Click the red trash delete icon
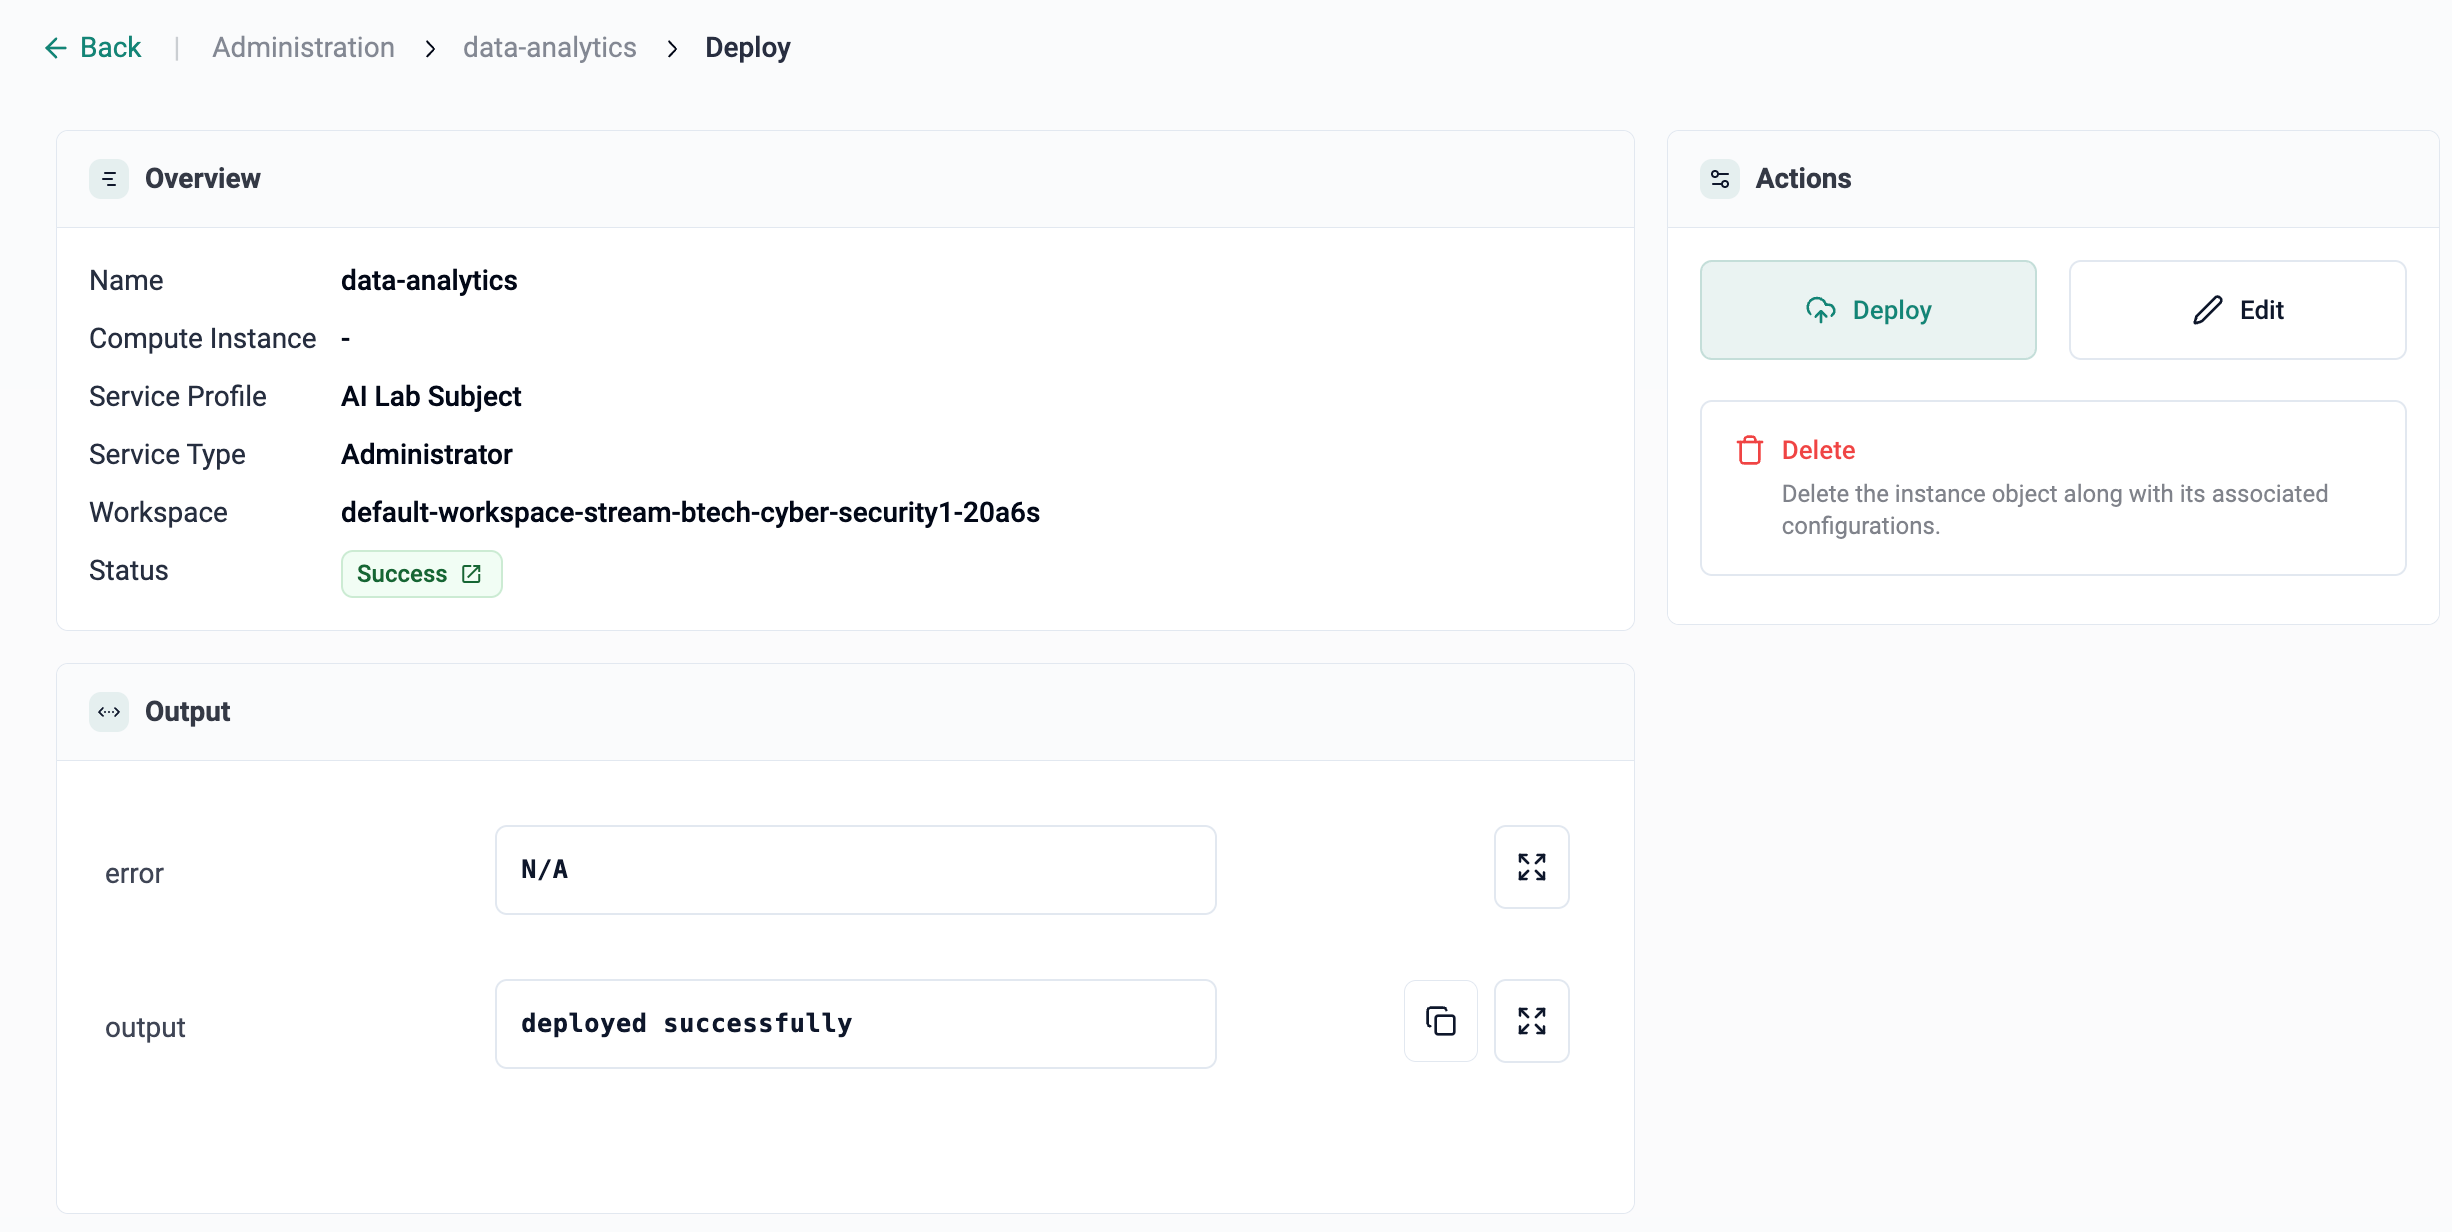 pyautogui.click(x=1749, y=451)
